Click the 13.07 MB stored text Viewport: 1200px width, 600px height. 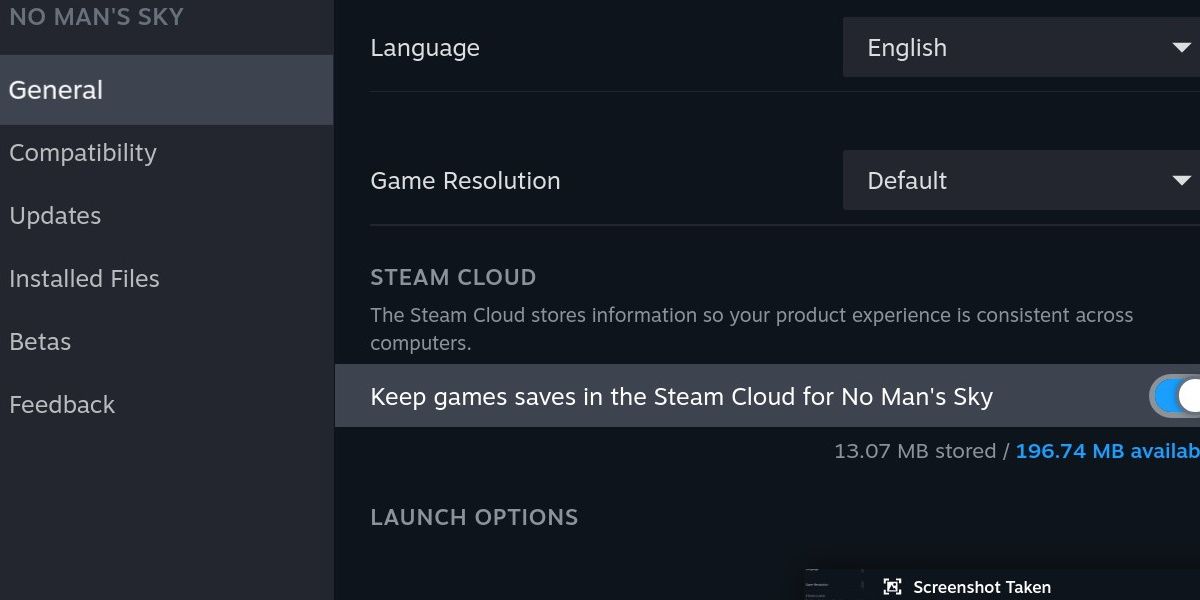[x=915, y=451]
